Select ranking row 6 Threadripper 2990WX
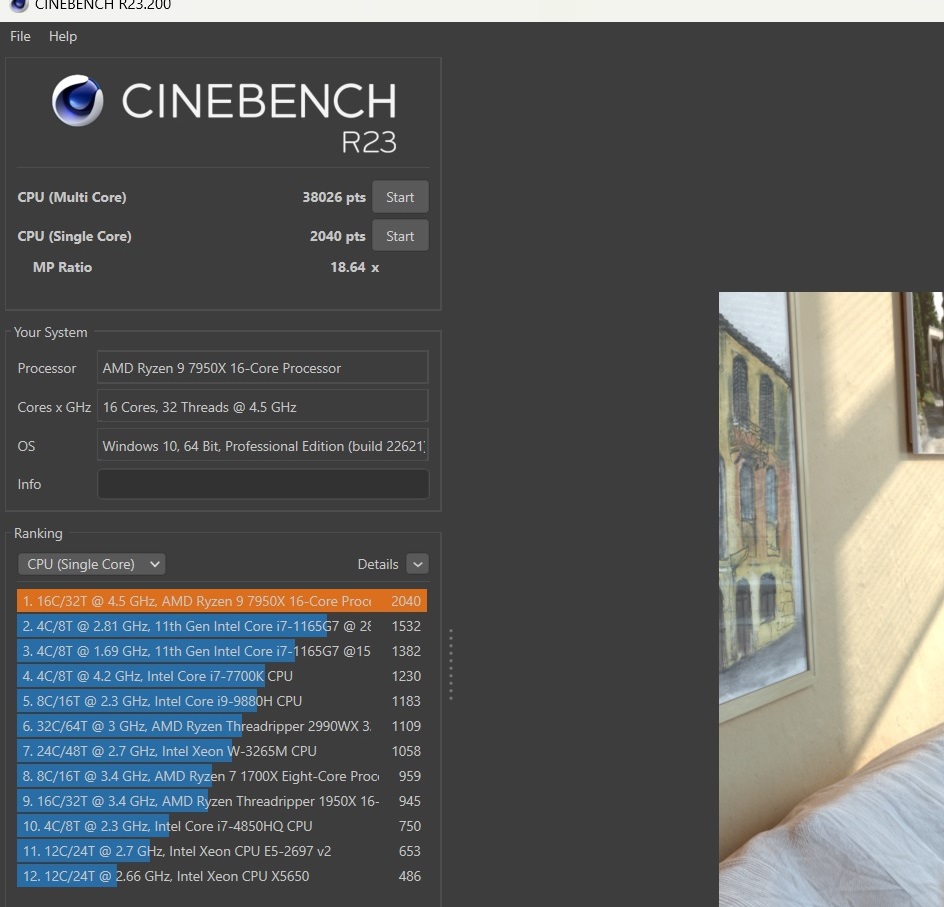 (222, 726)
